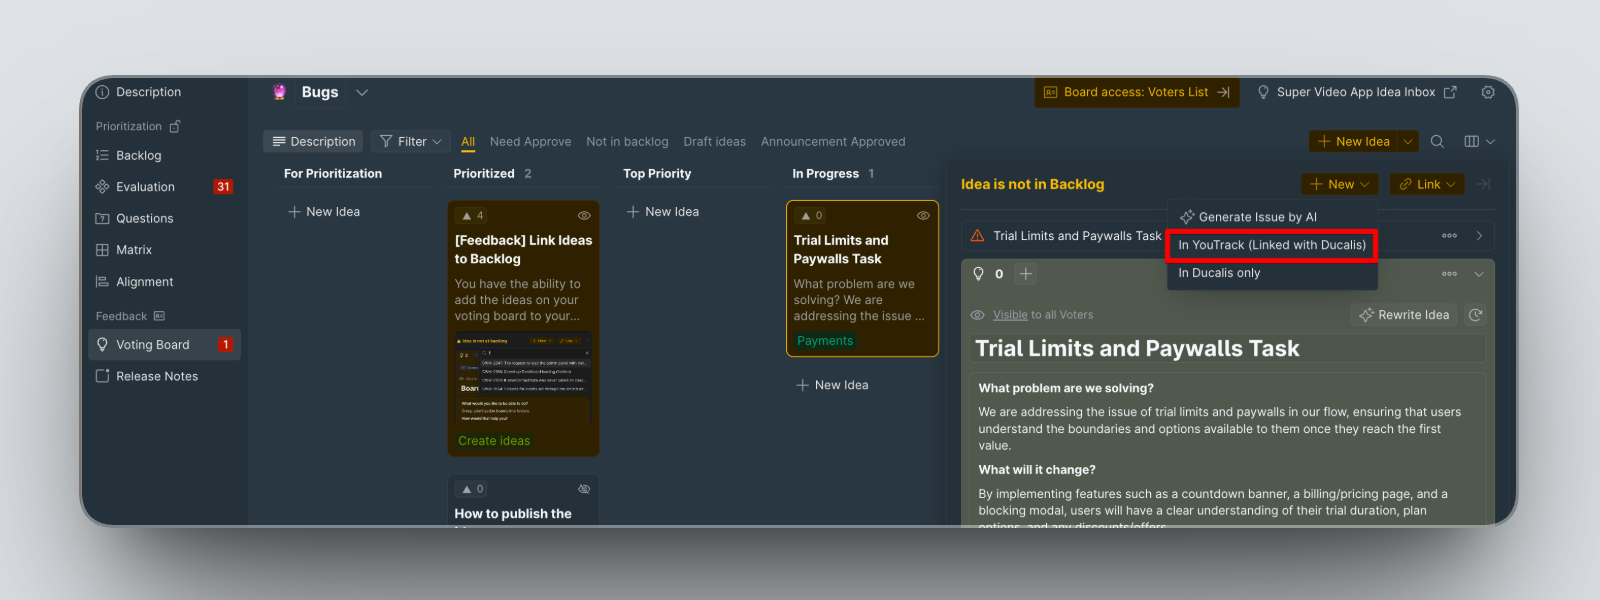Image resolution: width=1600 pixels, height=600 pixels.
Task: Click the Payments label tag
Action: (x=825, y=341)
